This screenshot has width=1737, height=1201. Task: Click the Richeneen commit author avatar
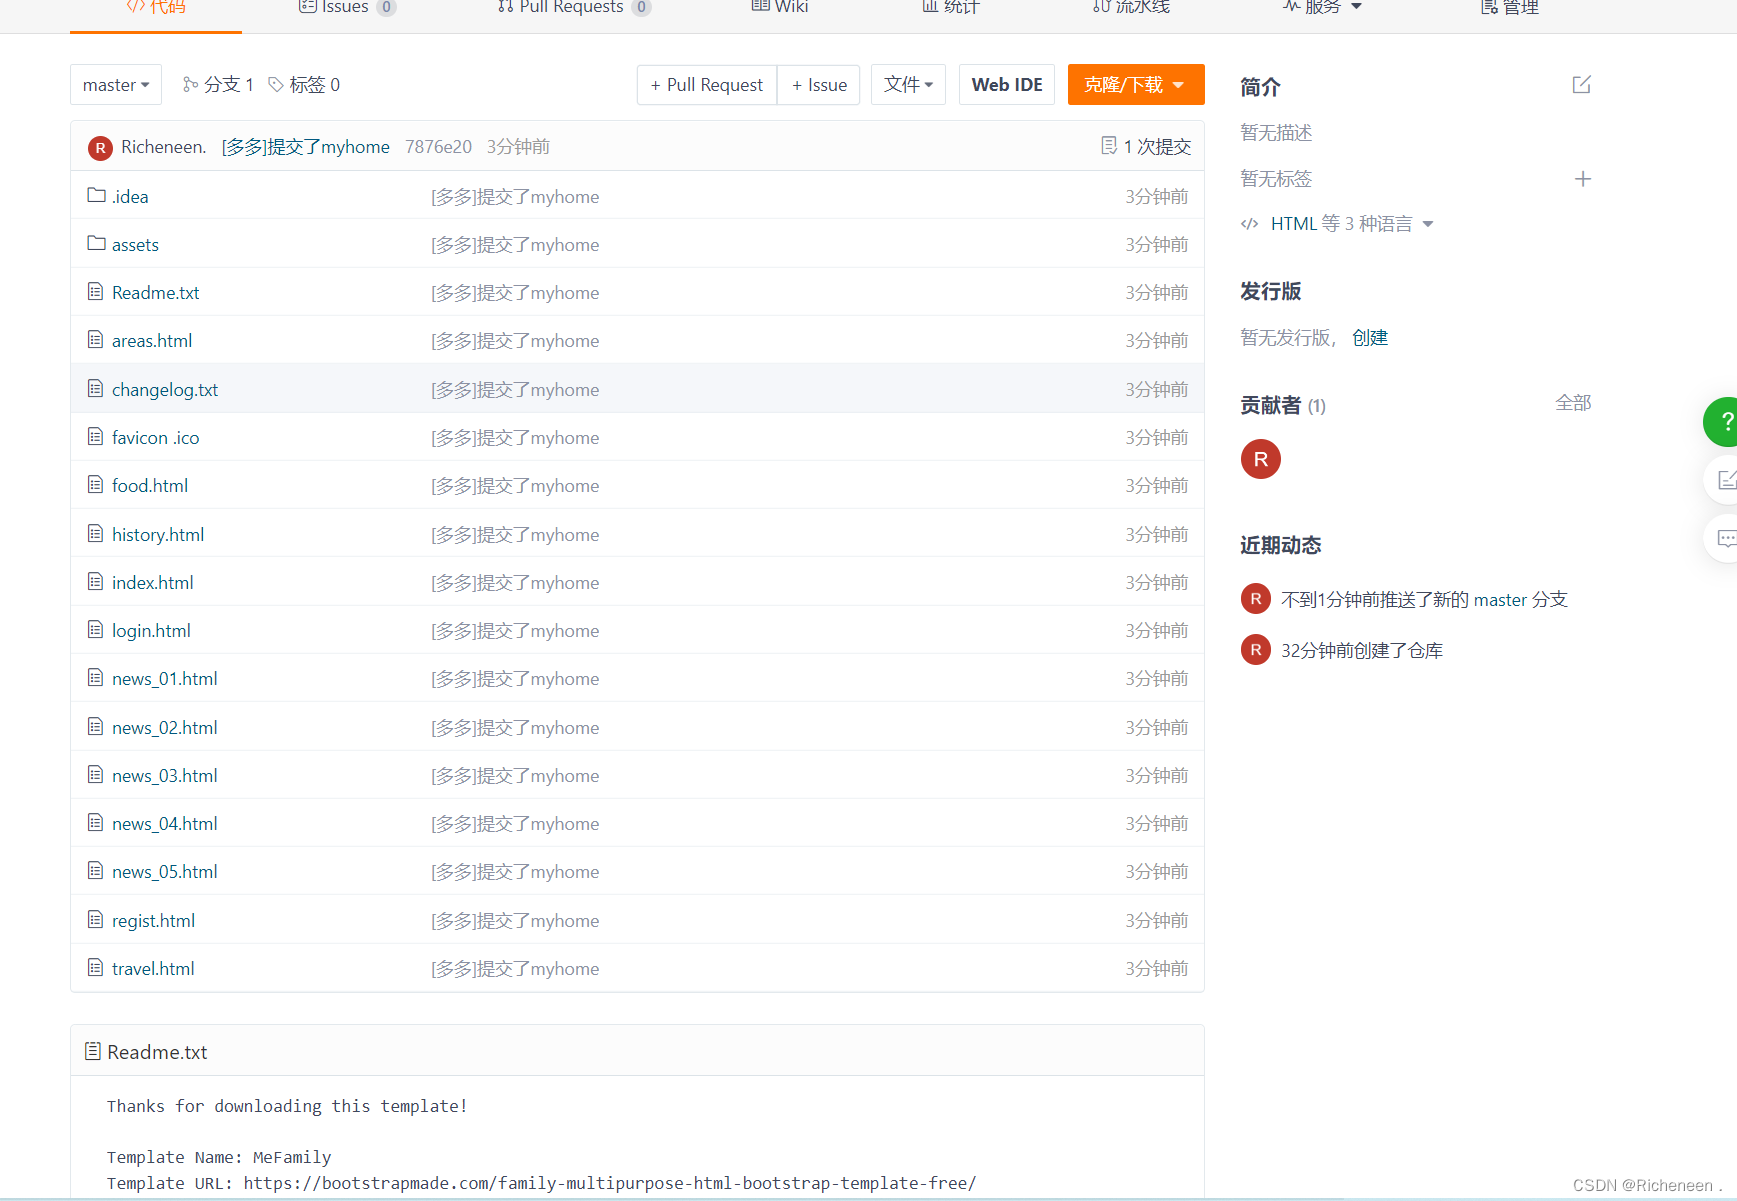(x=100, y=148)
